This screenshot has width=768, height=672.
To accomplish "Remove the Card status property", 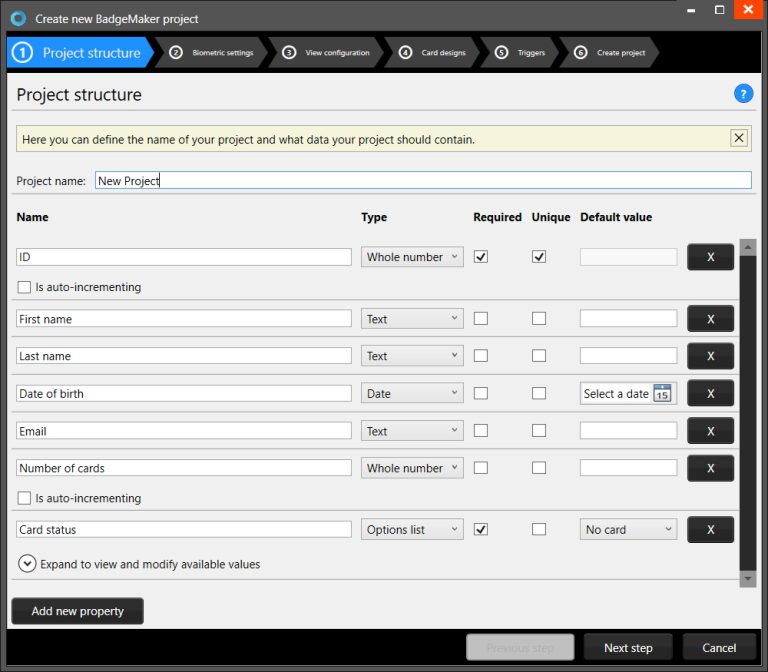I will pos(710,530).
